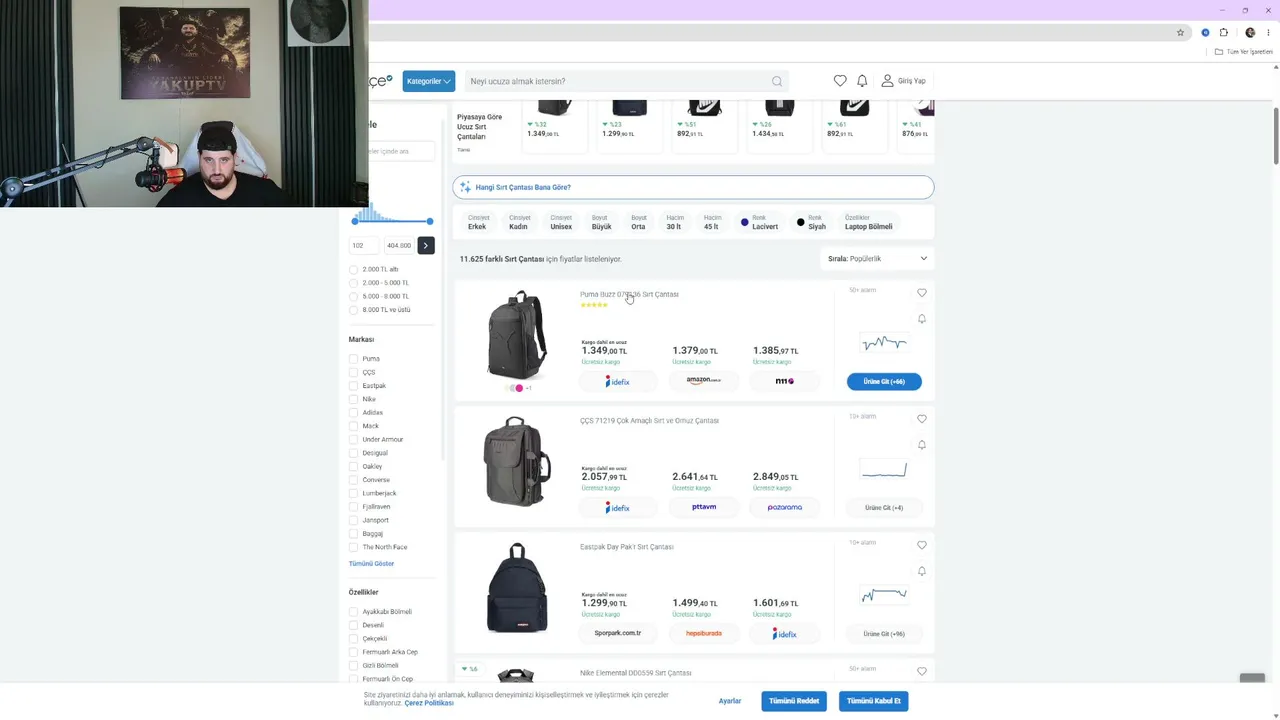The height and width of the screenshot is (720, 1280).
Task: Check the Puma brand checkbox
Action: 353,359
